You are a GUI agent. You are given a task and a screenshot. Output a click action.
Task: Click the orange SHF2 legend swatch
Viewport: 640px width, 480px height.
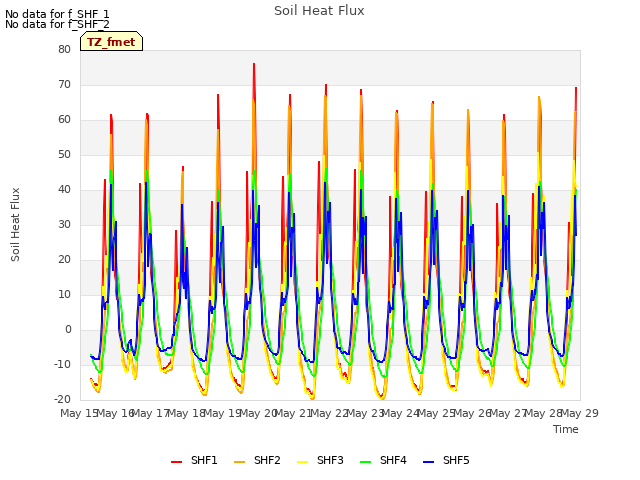coord(239,461)
